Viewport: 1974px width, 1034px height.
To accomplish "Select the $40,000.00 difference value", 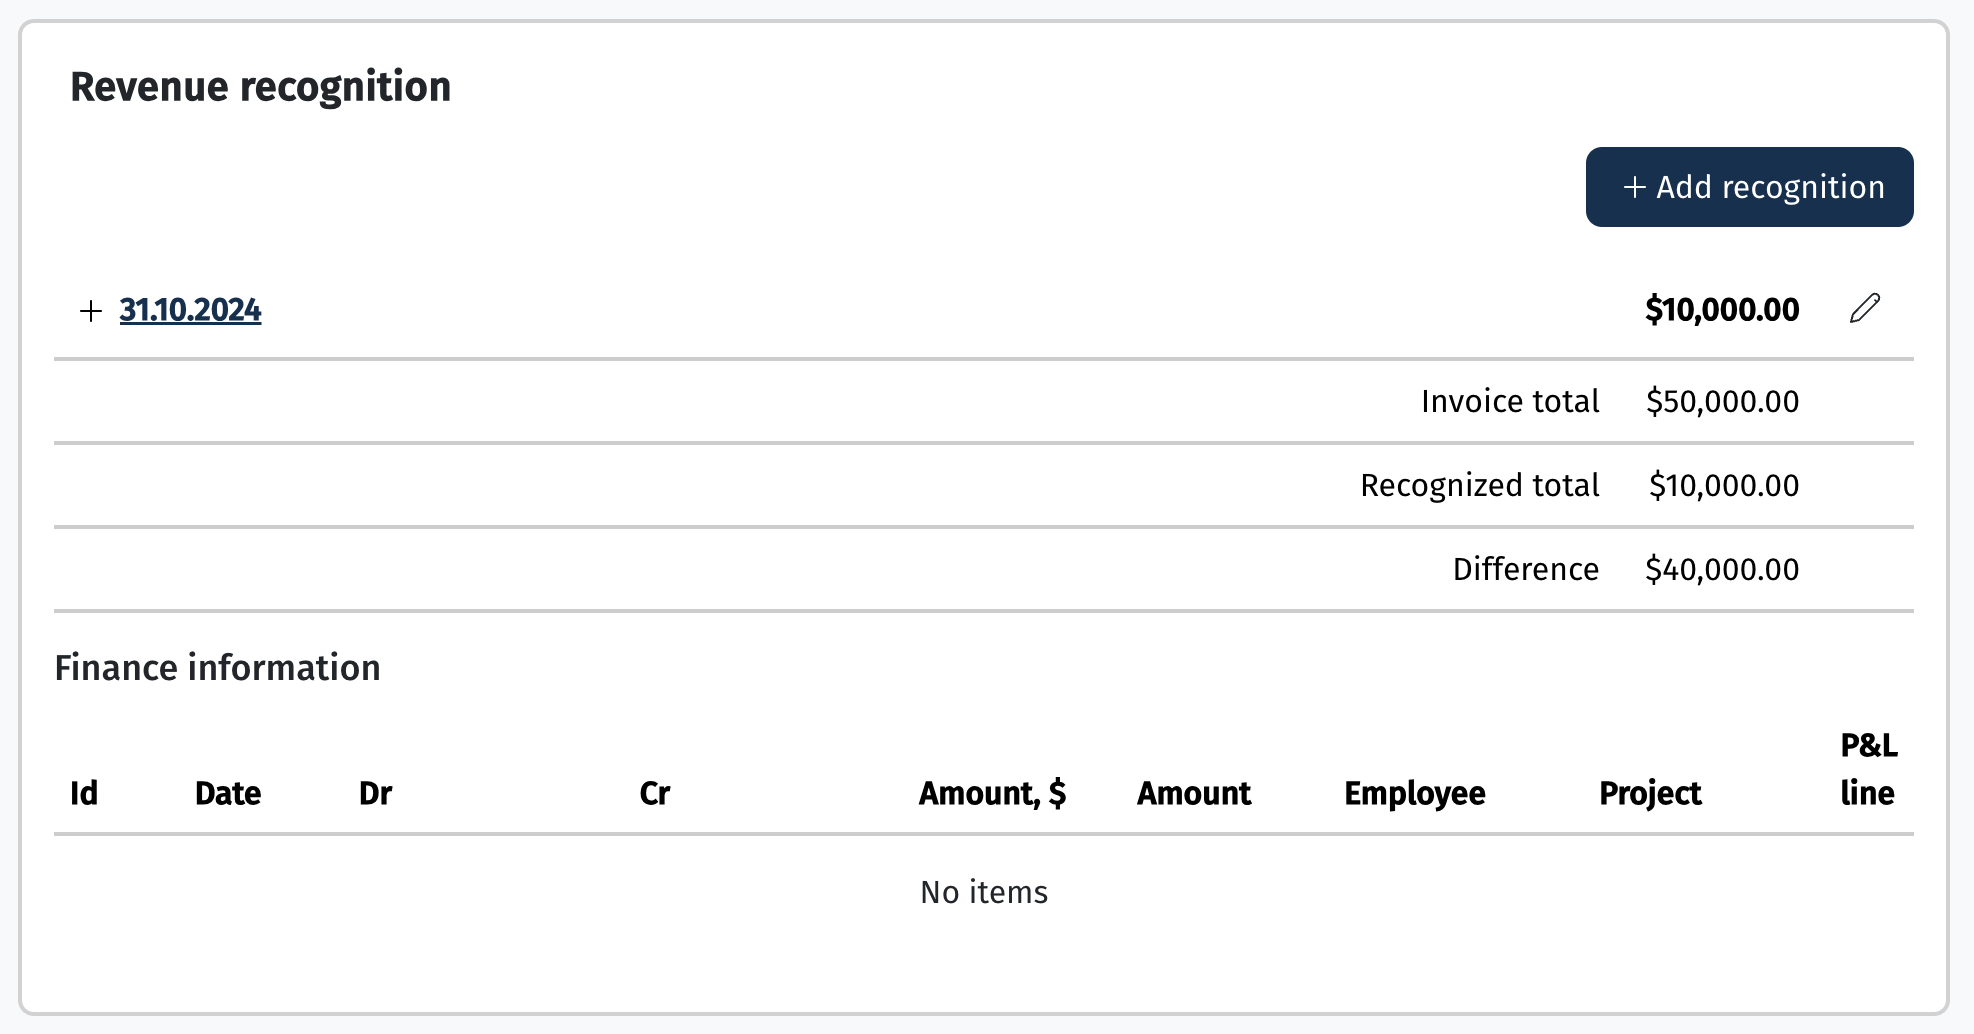I will 1722,569.
